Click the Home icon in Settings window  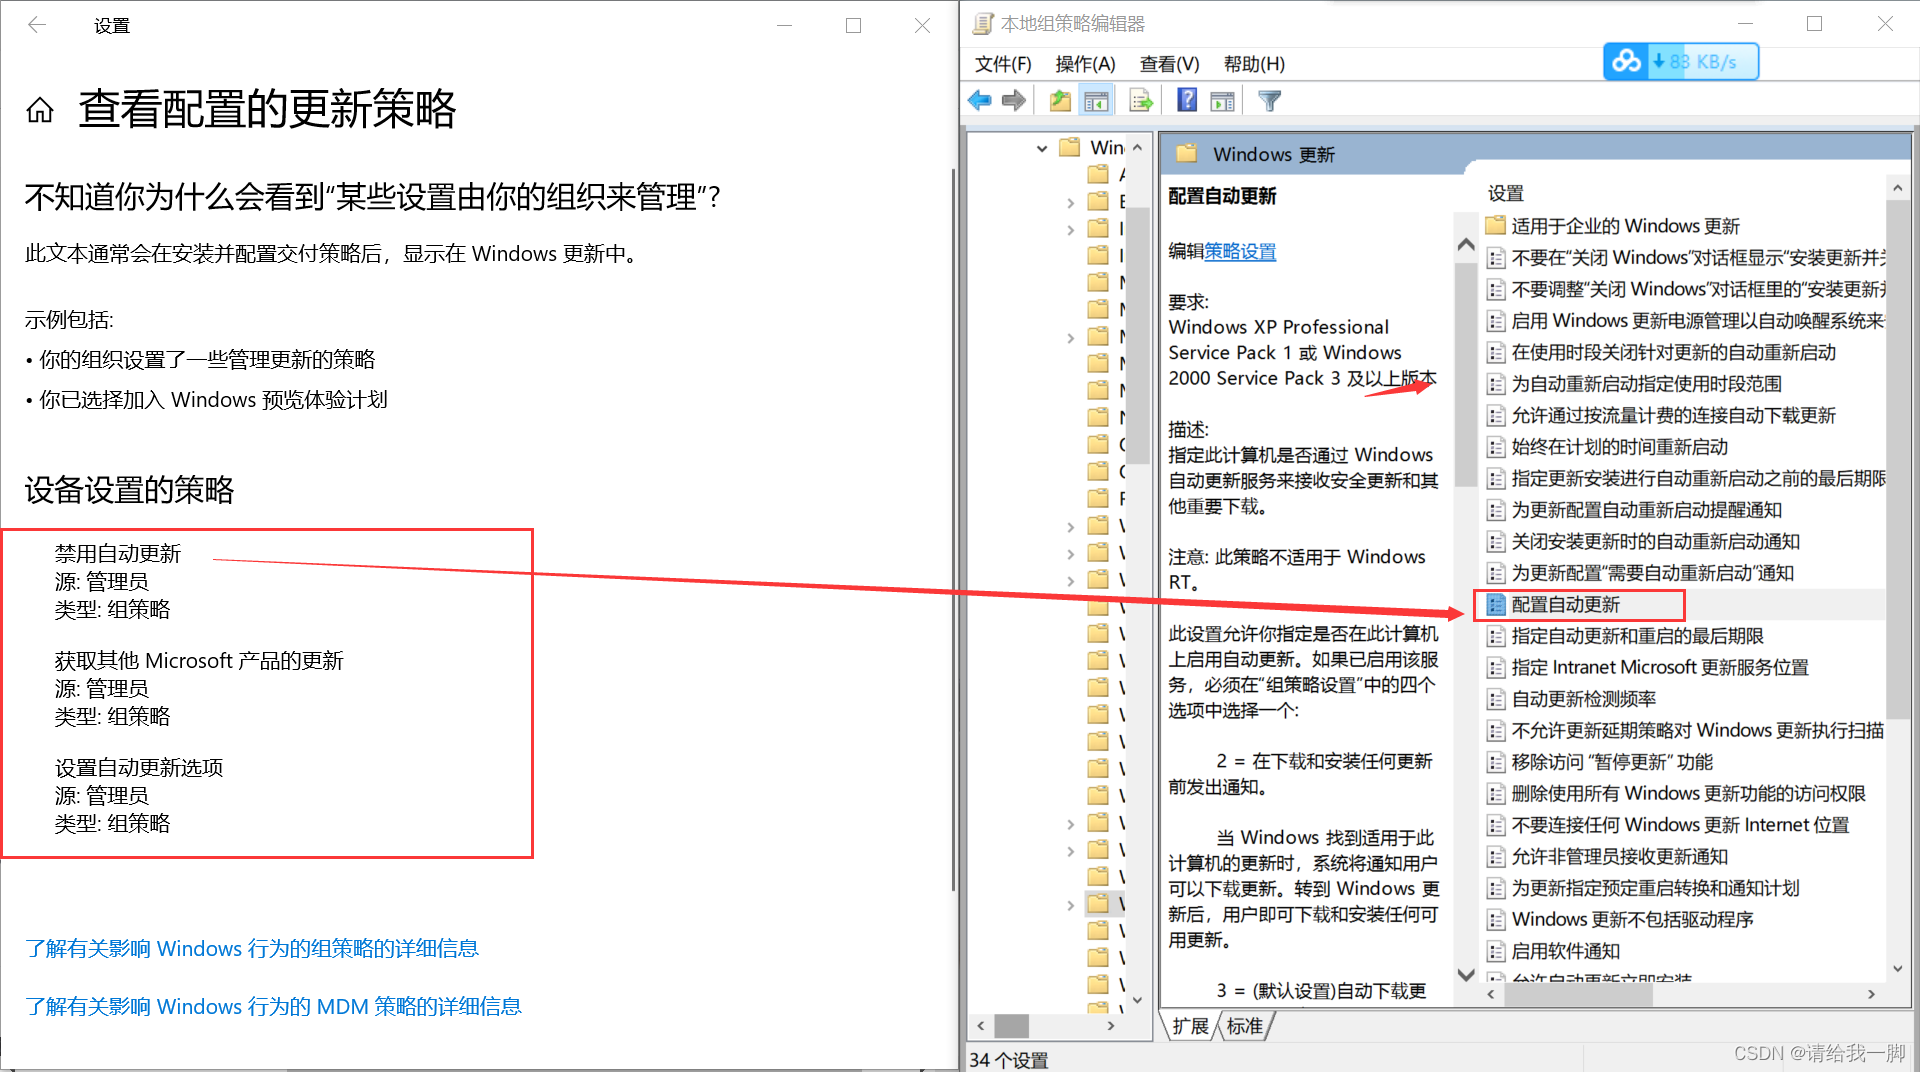point(40,110)
